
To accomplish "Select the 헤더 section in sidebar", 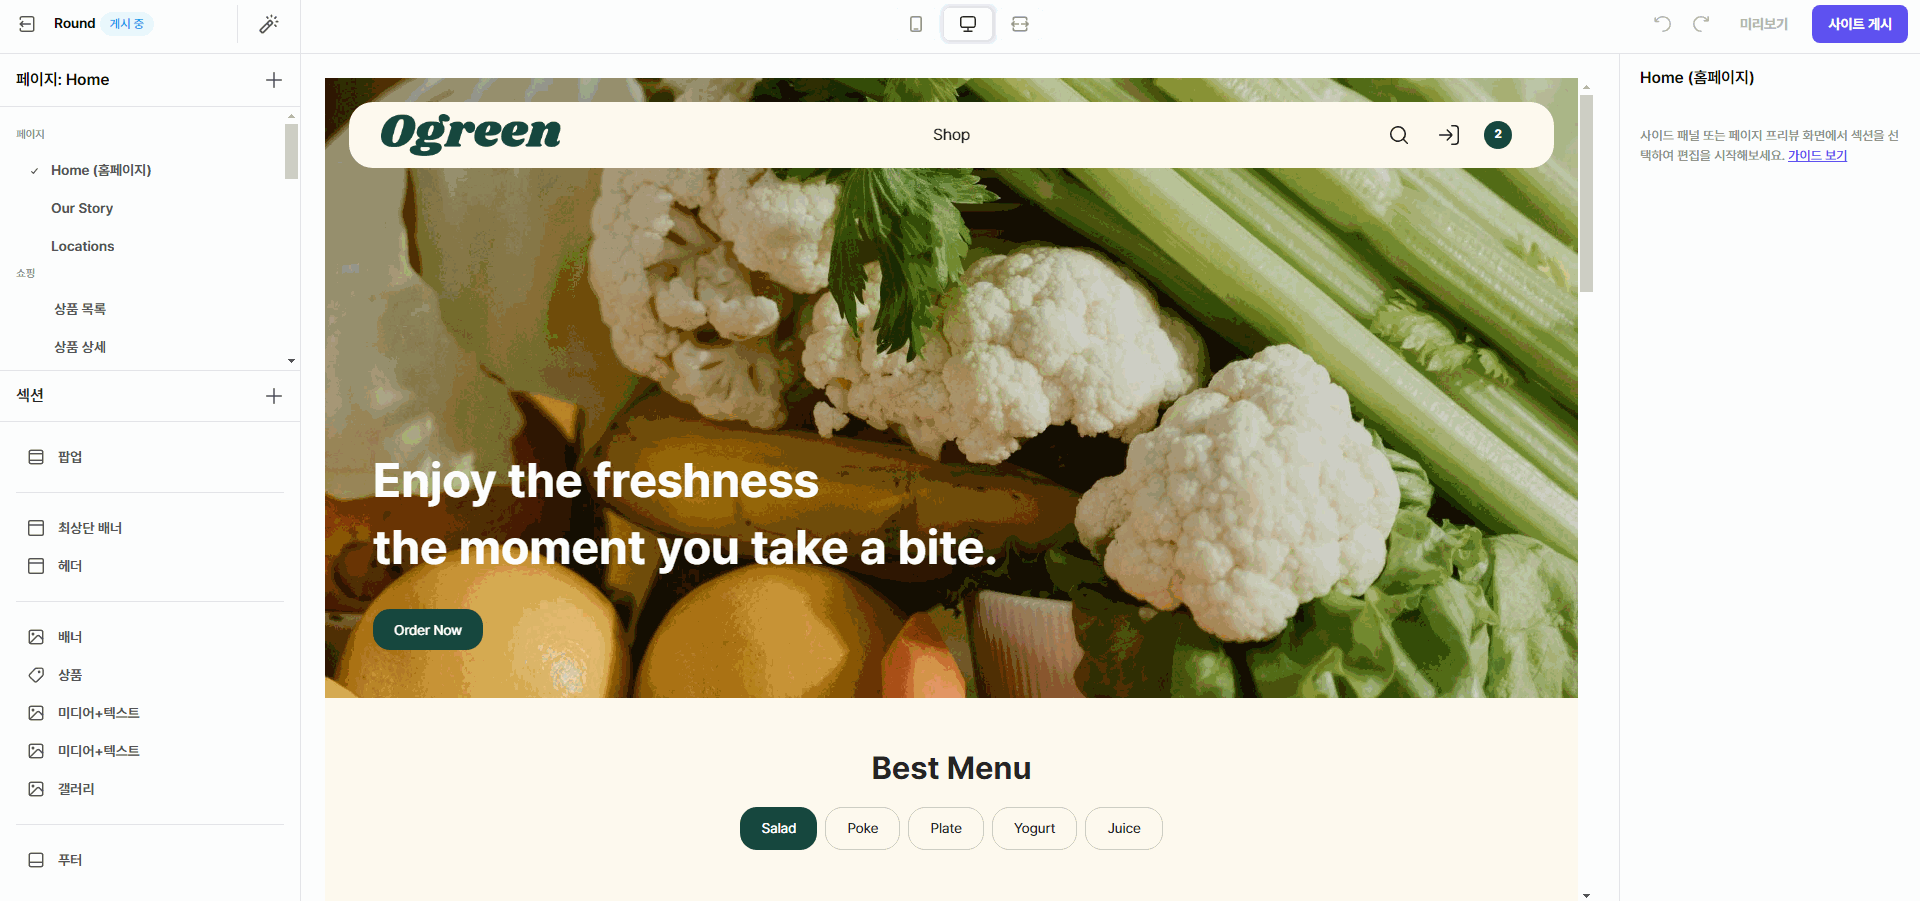I will click(x=70, y=566).
